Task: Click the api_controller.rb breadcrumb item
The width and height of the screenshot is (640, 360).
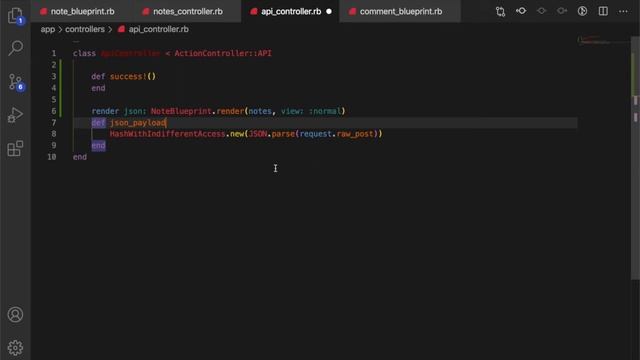Action: (158, 29)
